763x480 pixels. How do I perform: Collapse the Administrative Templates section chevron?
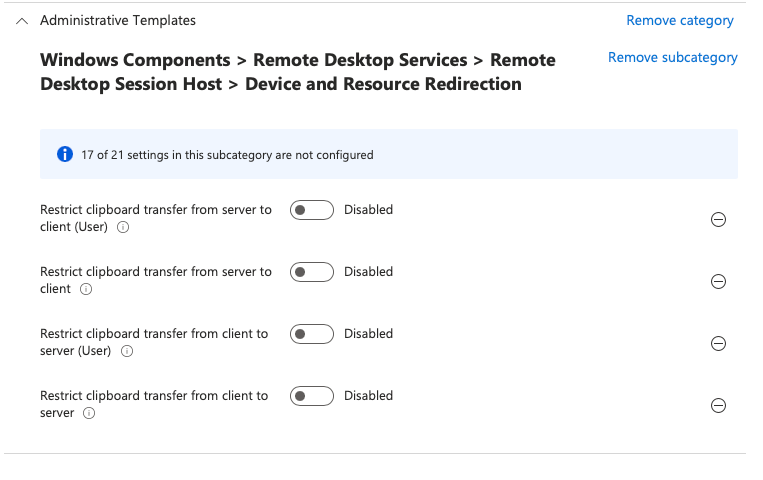22,21
